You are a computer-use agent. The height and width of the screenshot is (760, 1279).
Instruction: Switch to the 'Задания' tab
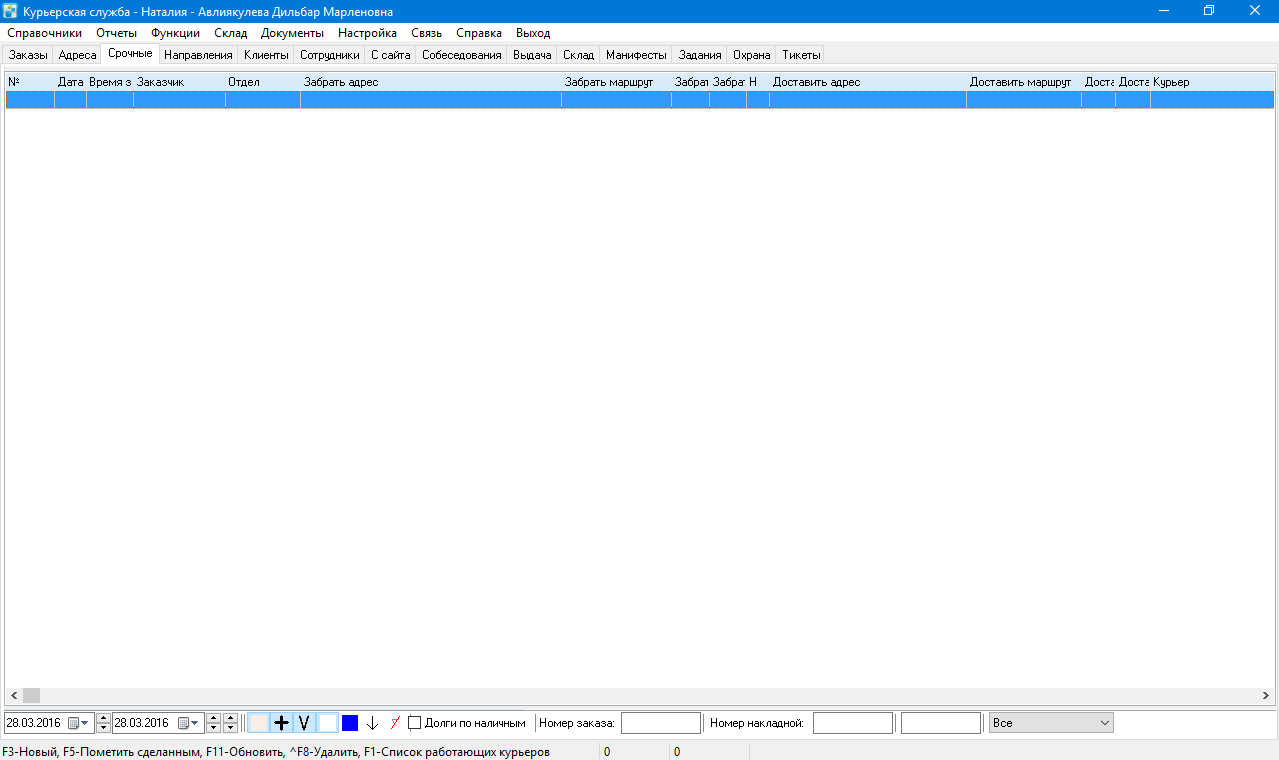(x=700, y=55)
